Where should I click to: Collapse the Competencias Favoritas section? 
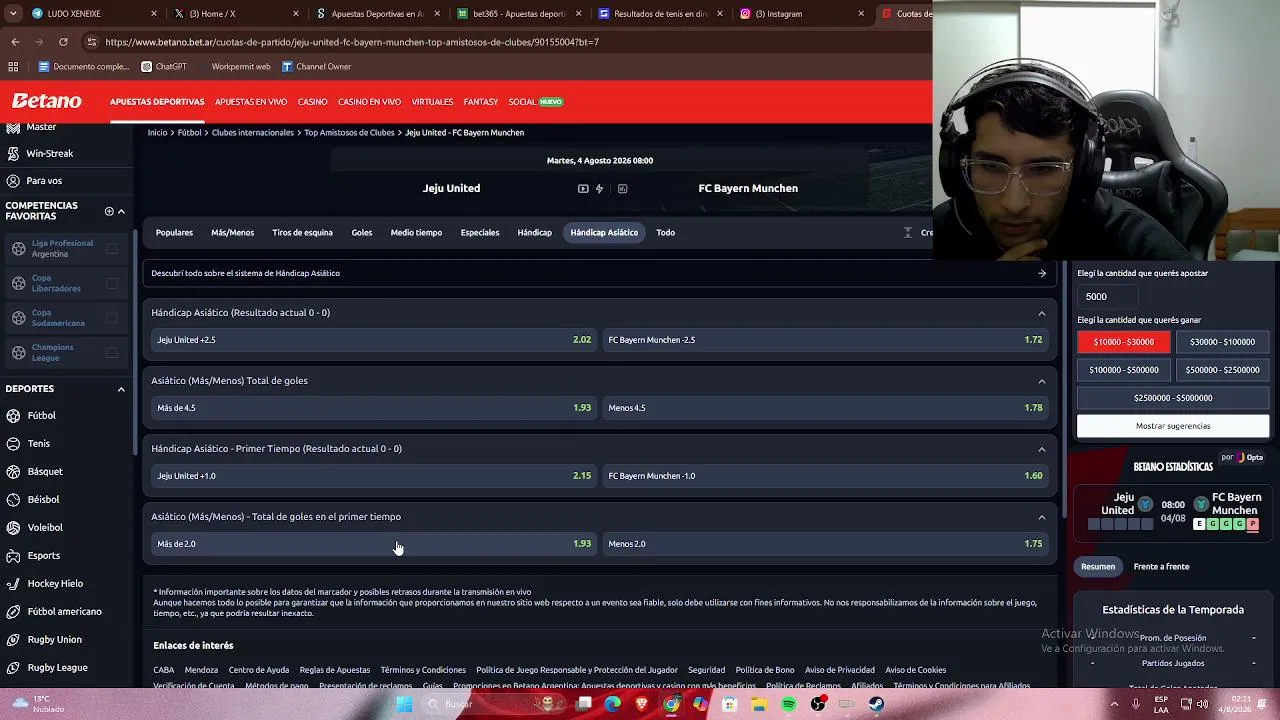coord(121,211)
